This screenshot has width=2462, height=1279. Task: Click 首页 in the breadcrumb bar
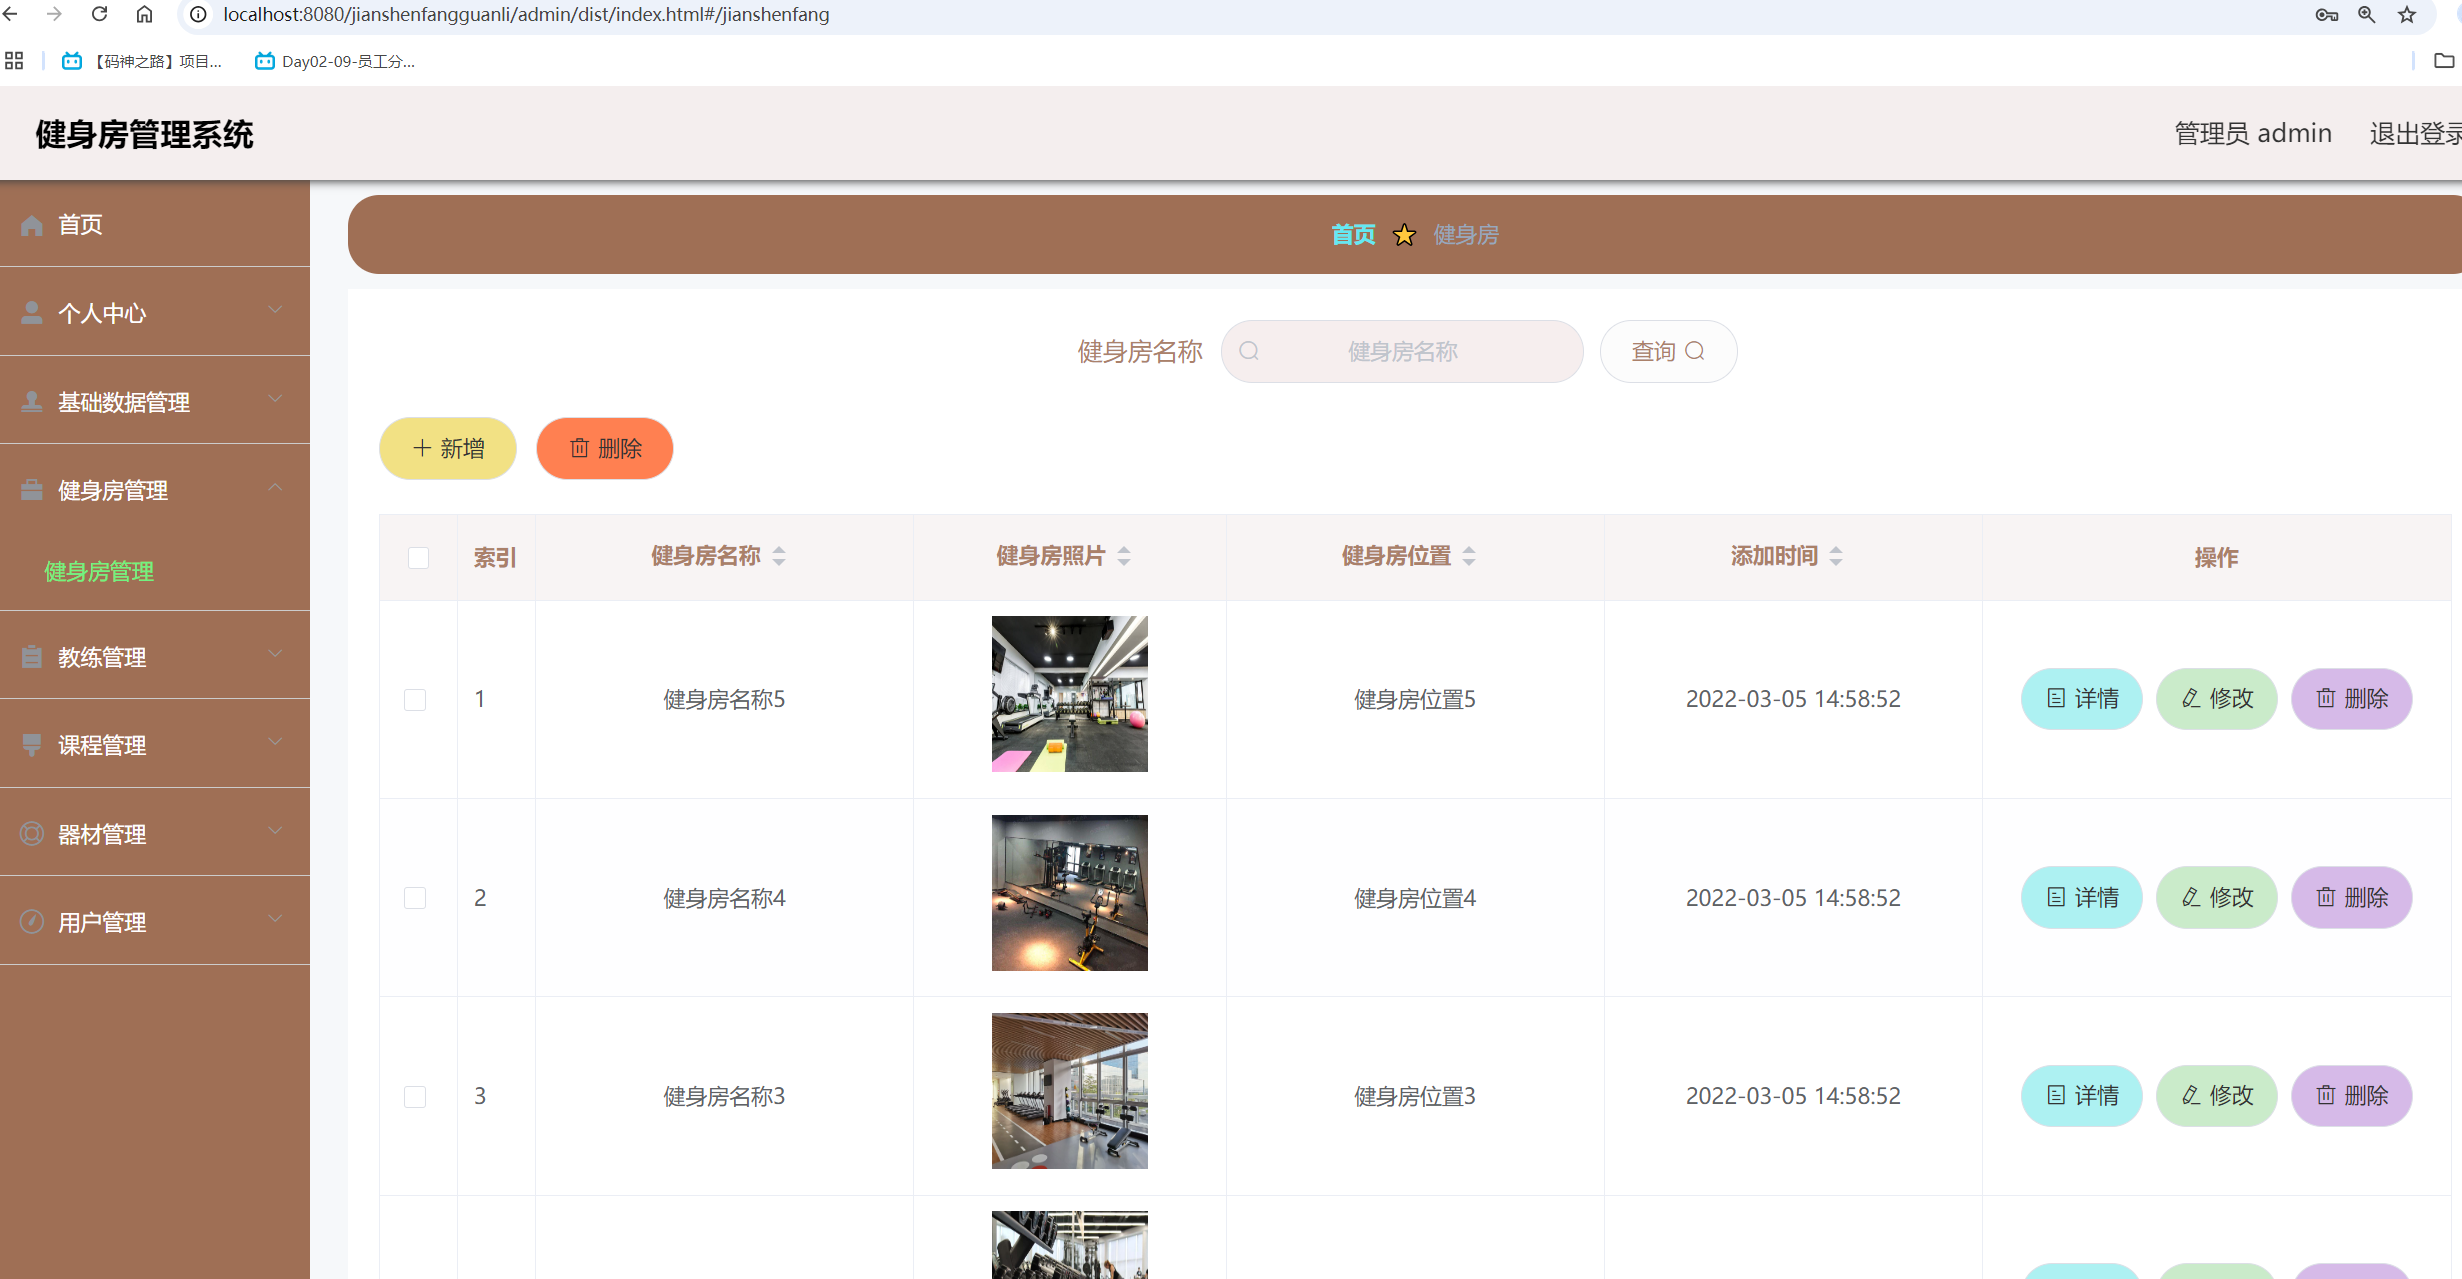click(1352, 234)
